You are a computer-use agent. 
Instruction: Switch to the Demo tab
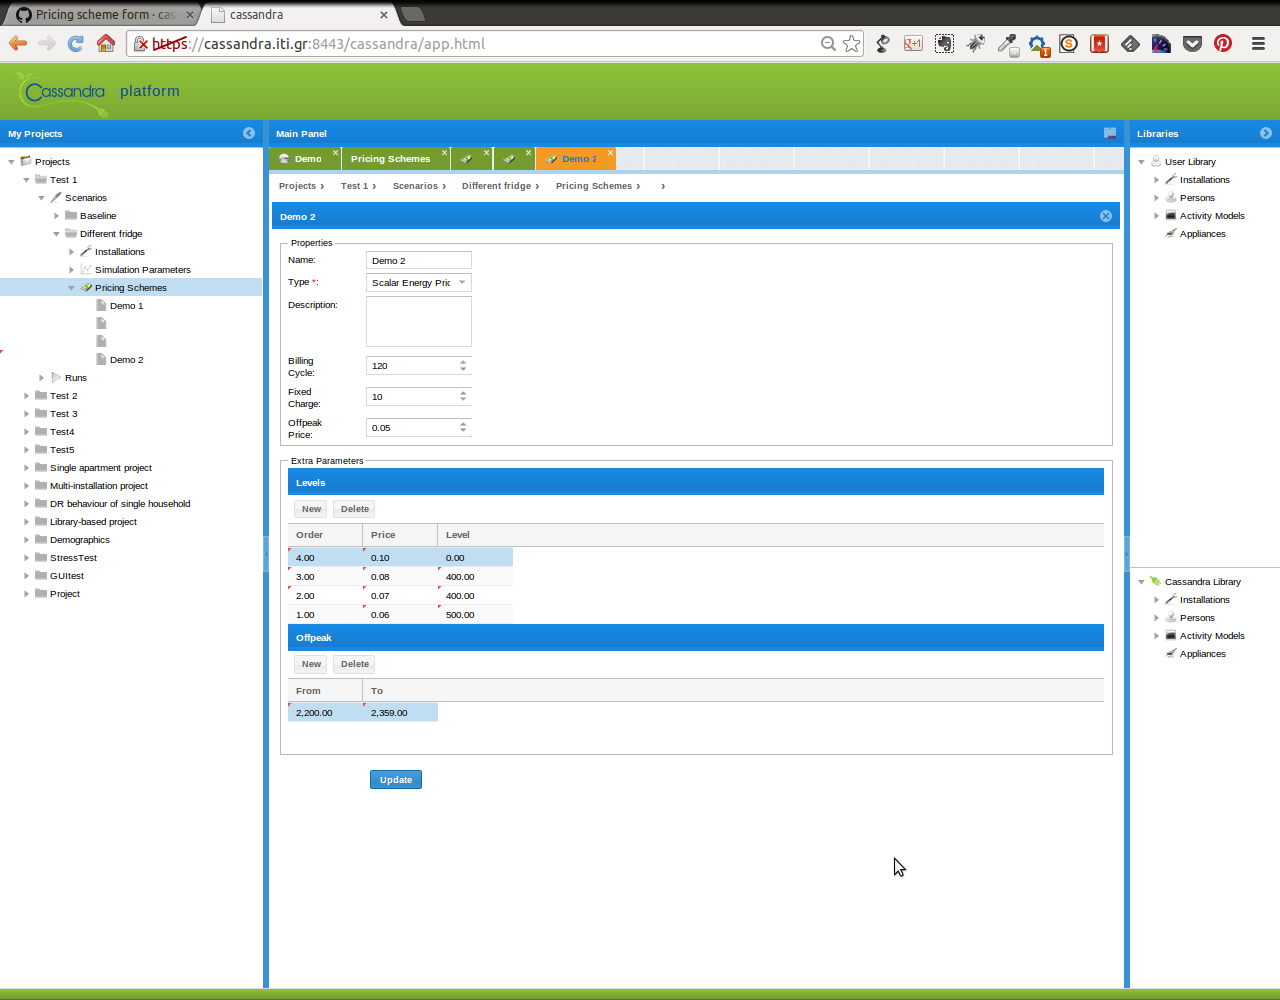[306, 159]
